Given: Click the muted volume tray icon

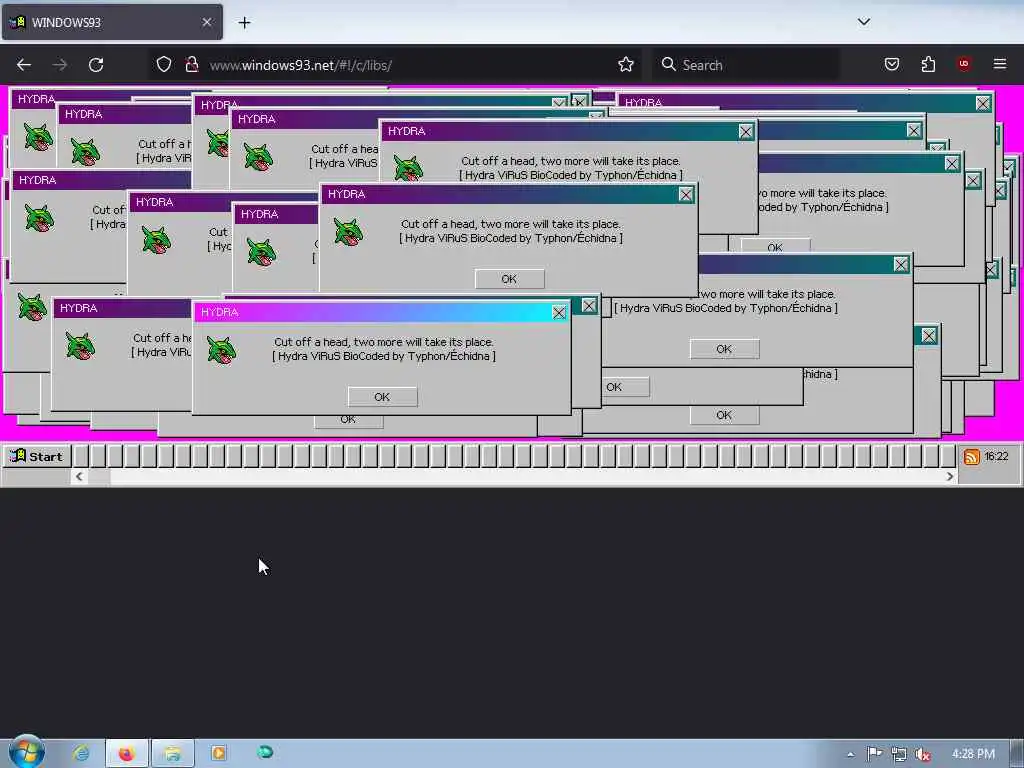Looking at the screenshot, I should [x=922, y=754].
